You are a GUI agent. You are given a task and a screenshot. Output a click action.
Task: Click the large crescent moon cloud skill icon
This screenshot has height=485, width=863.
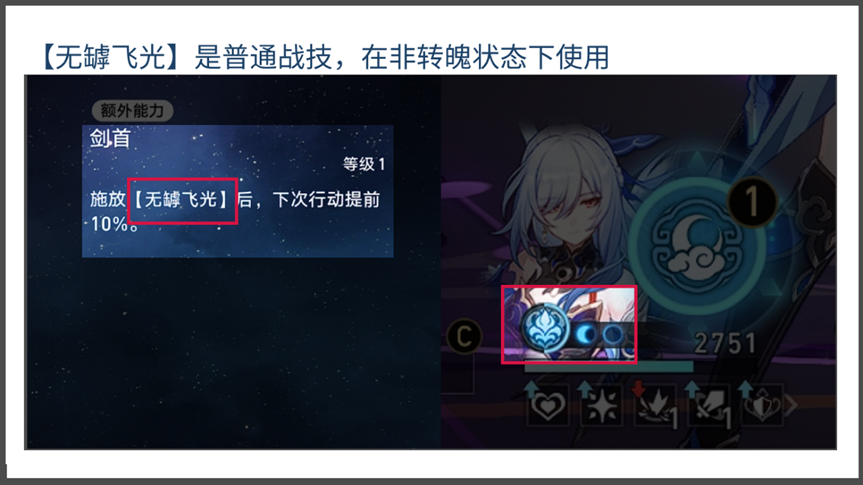click(x=697, y=246)
